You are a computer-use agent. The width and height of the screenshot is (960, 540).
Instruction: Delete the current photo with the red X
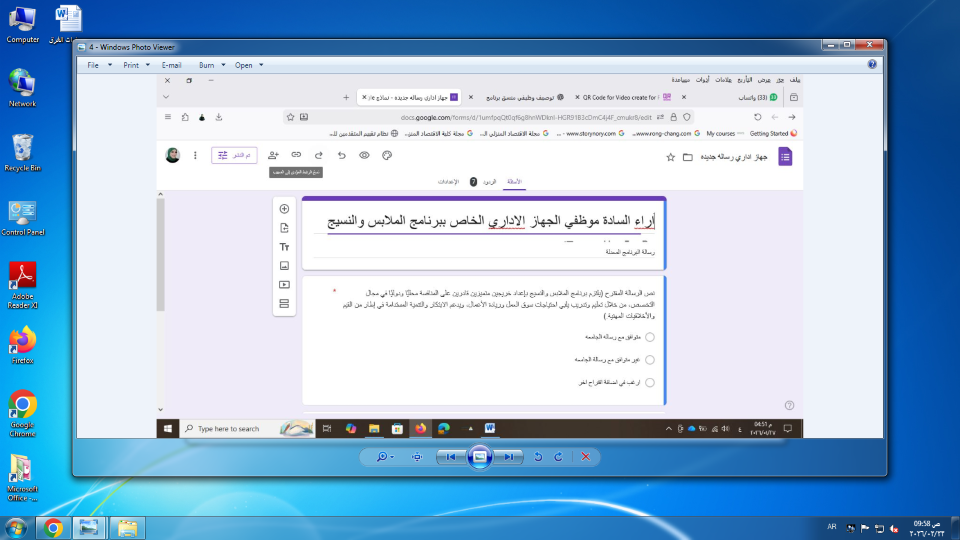pos(586,456)
